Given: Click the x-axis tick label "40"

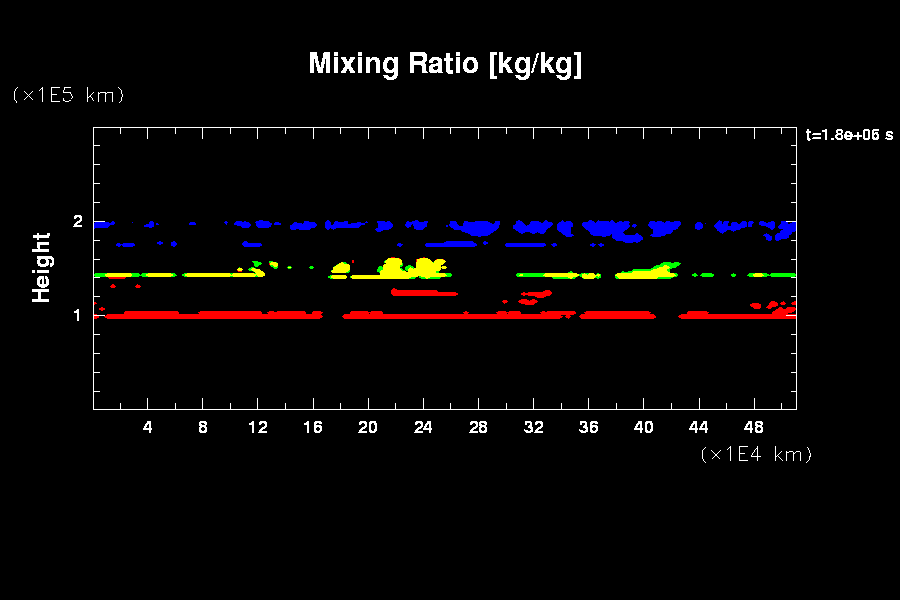Looking at the screenshot, I should tap(643, 428).
